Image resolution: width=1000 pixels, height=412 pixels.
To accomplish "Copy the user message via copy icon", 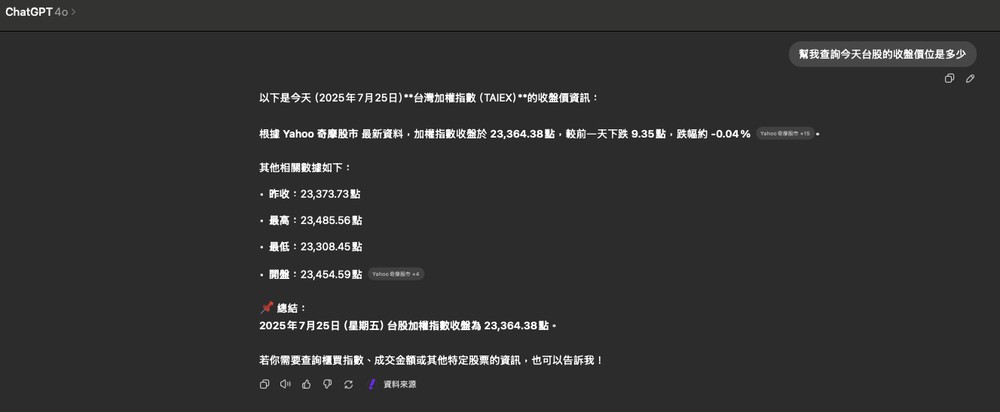I will pos(949,78).
